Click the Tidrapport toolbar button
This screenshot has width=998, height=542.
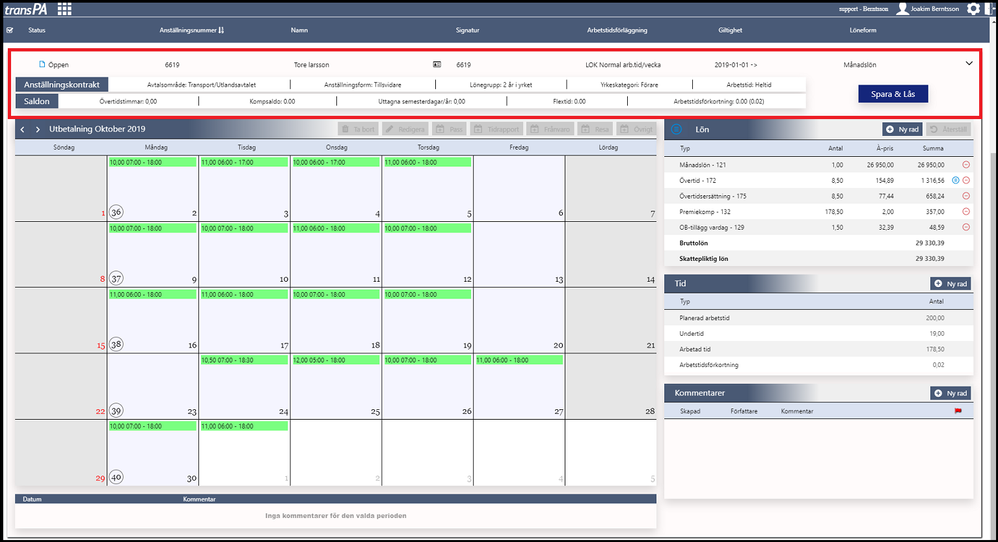click(x=496, y=129)
